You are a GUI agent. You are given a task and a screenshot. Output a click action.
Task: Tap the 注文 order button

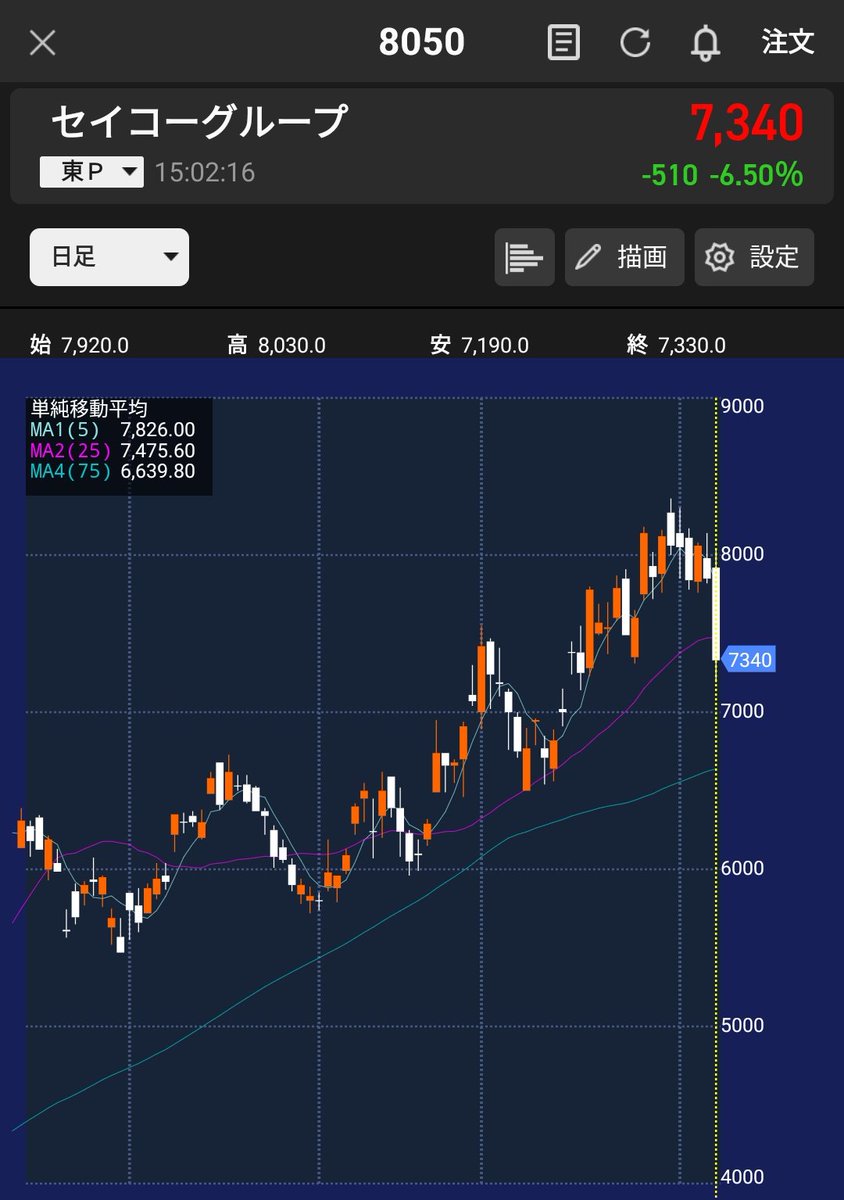[x=788, y=42]
